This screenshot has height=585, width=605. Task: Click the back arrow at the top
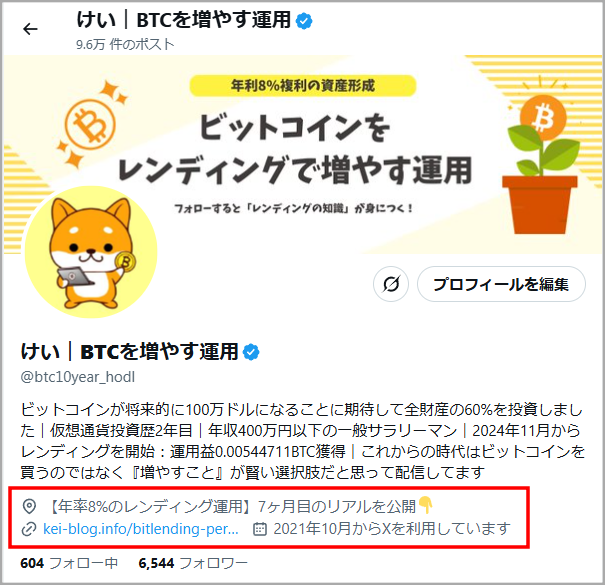click(x=30, y=29)
